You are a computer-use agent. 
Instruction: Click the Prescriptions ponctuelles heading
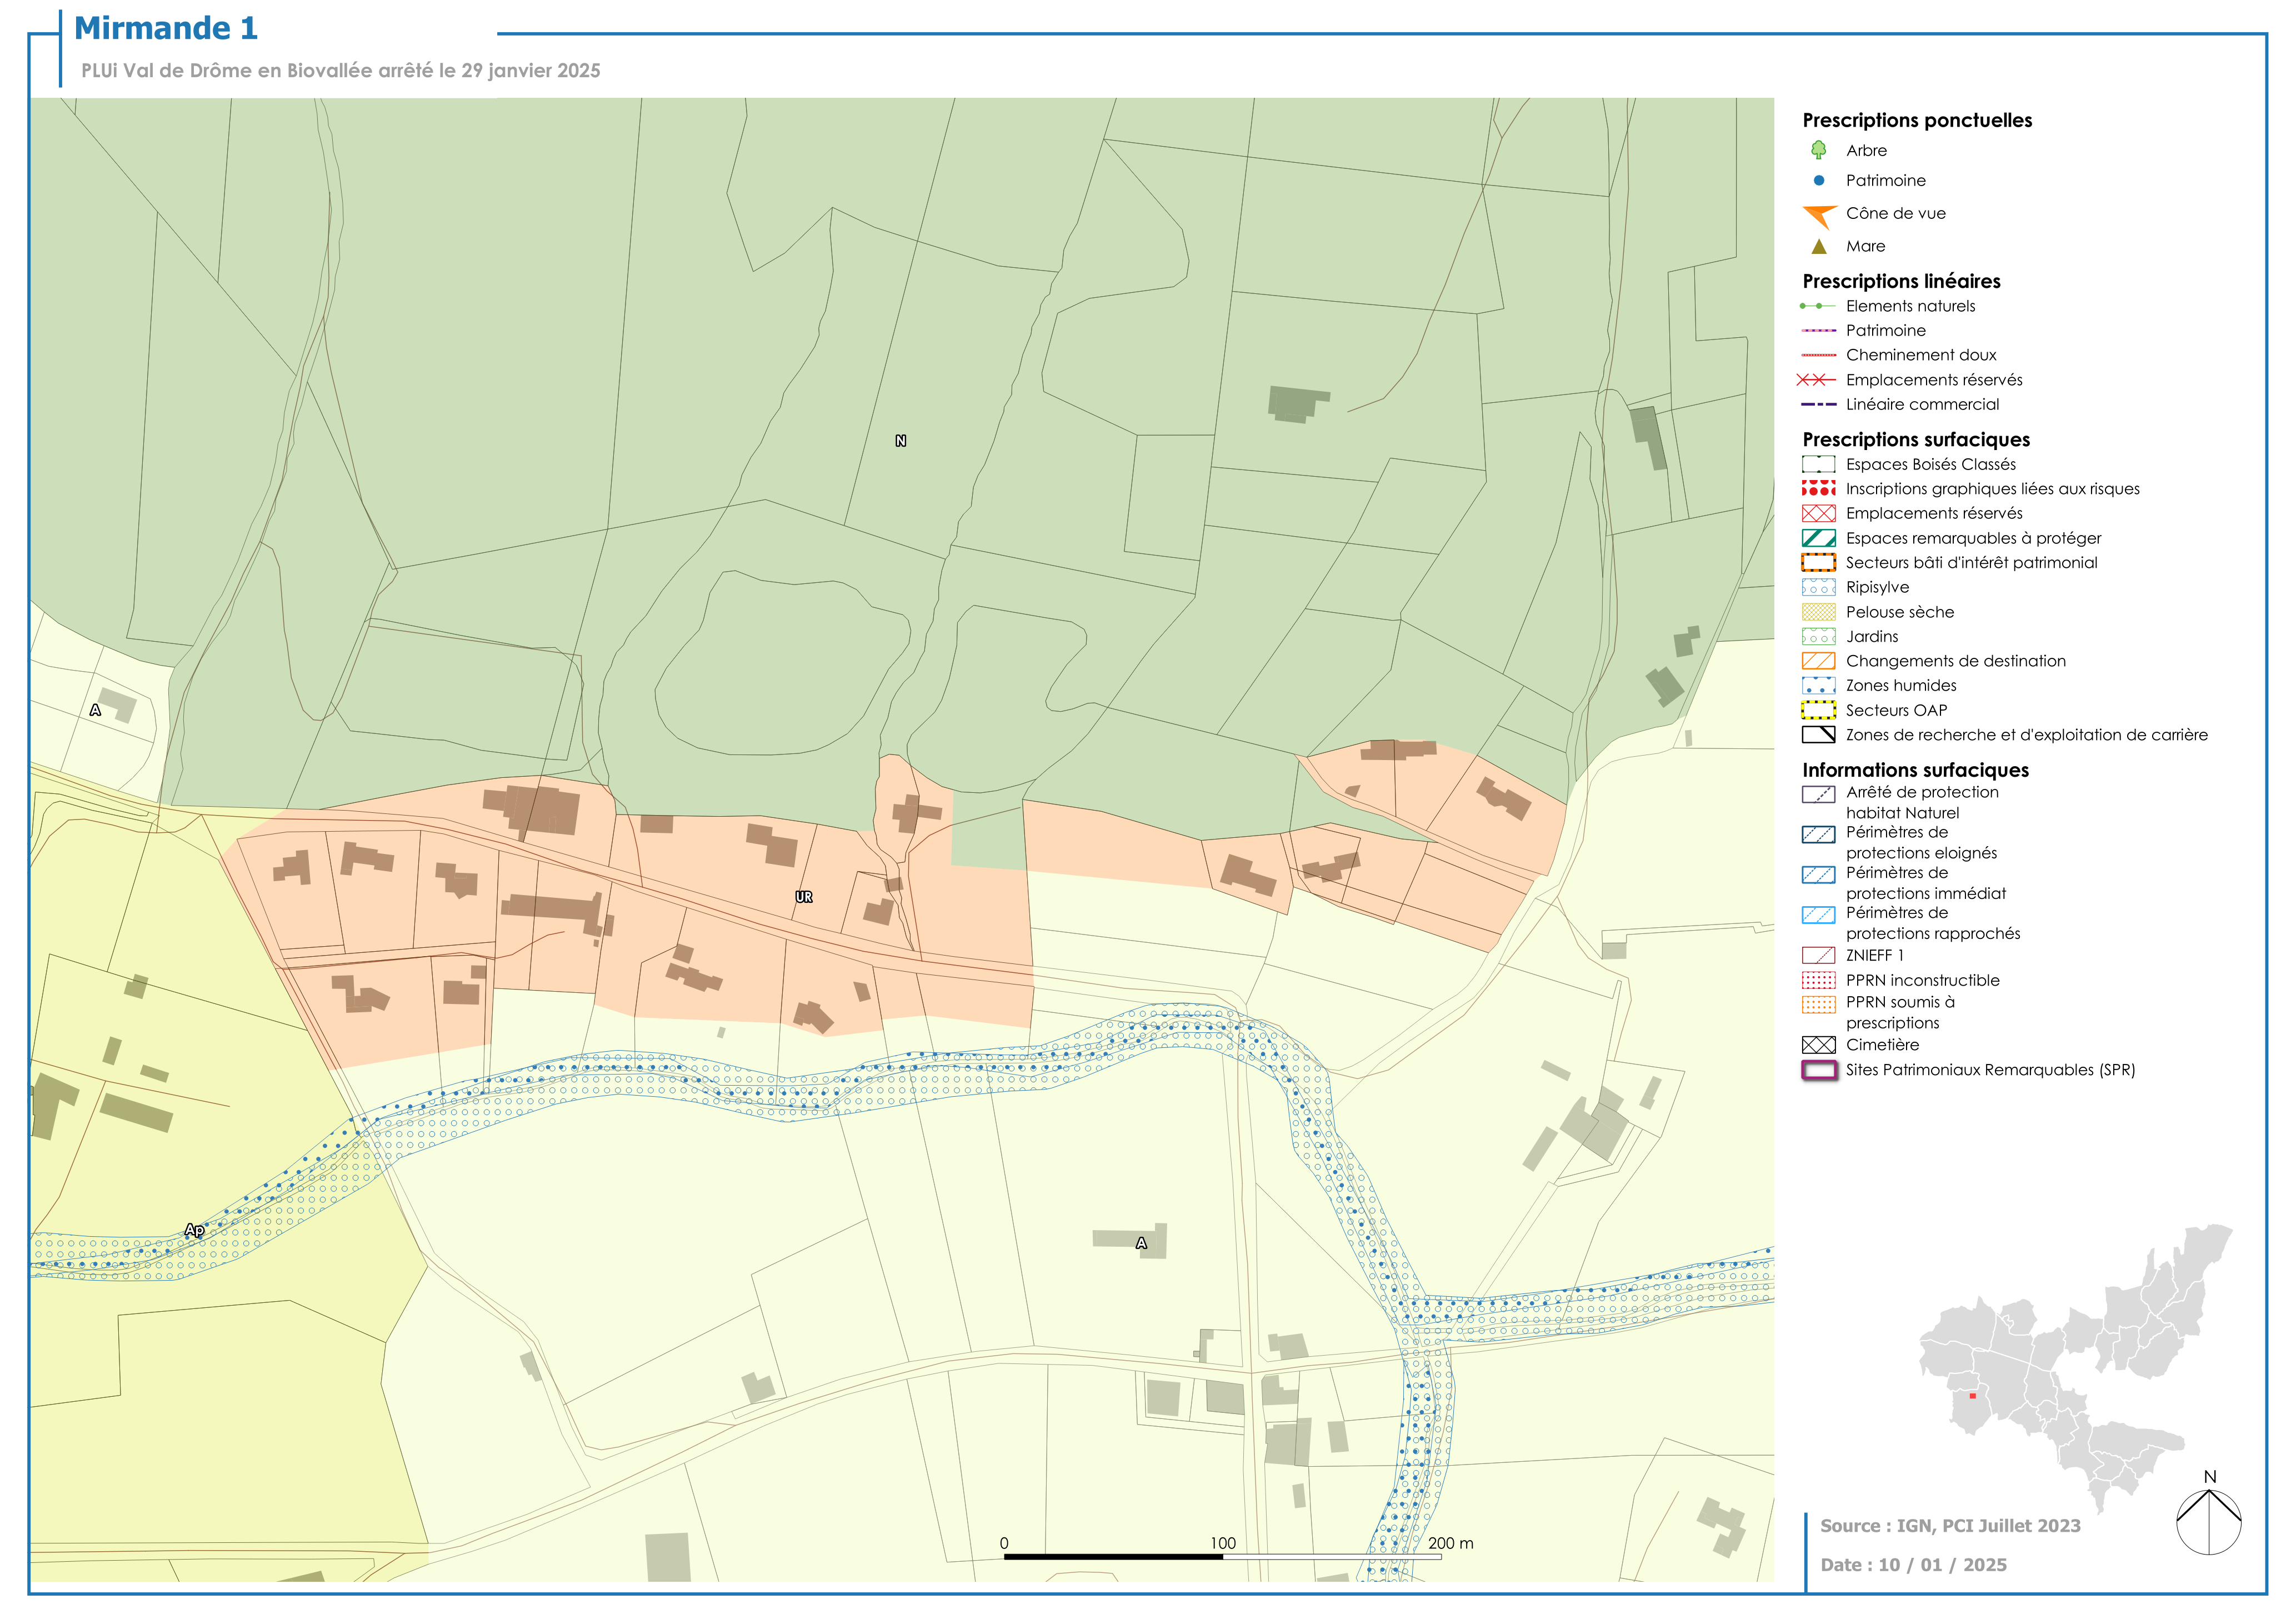pyautogui.click(x=1917, y=120)
